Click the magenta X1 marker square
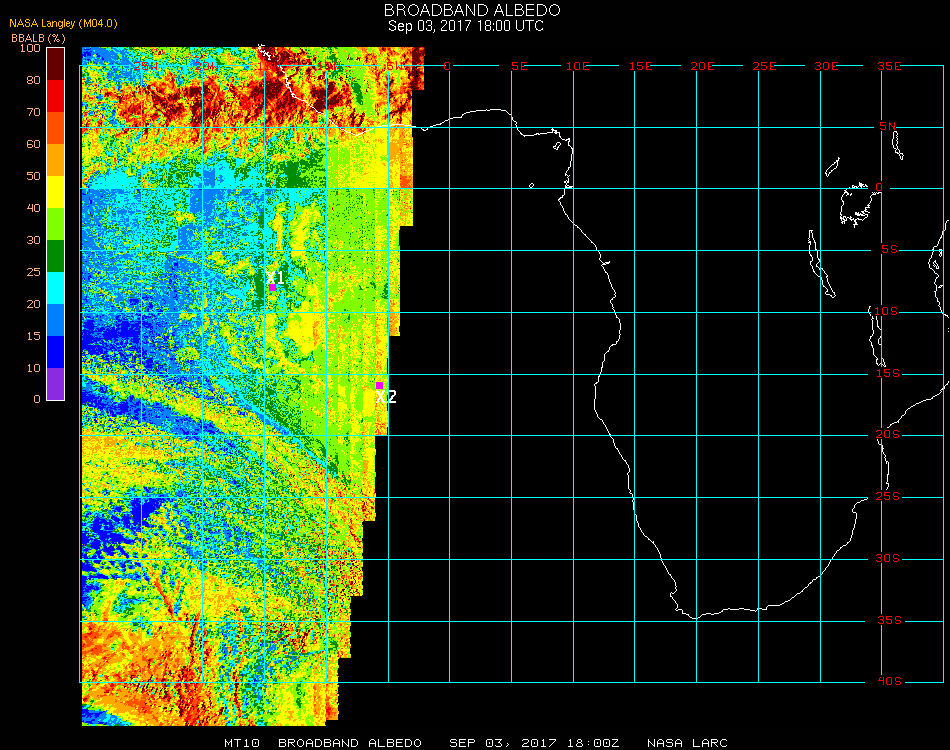Screen dimensions: 950x750 pyautogui.click(x=272, y=288)
